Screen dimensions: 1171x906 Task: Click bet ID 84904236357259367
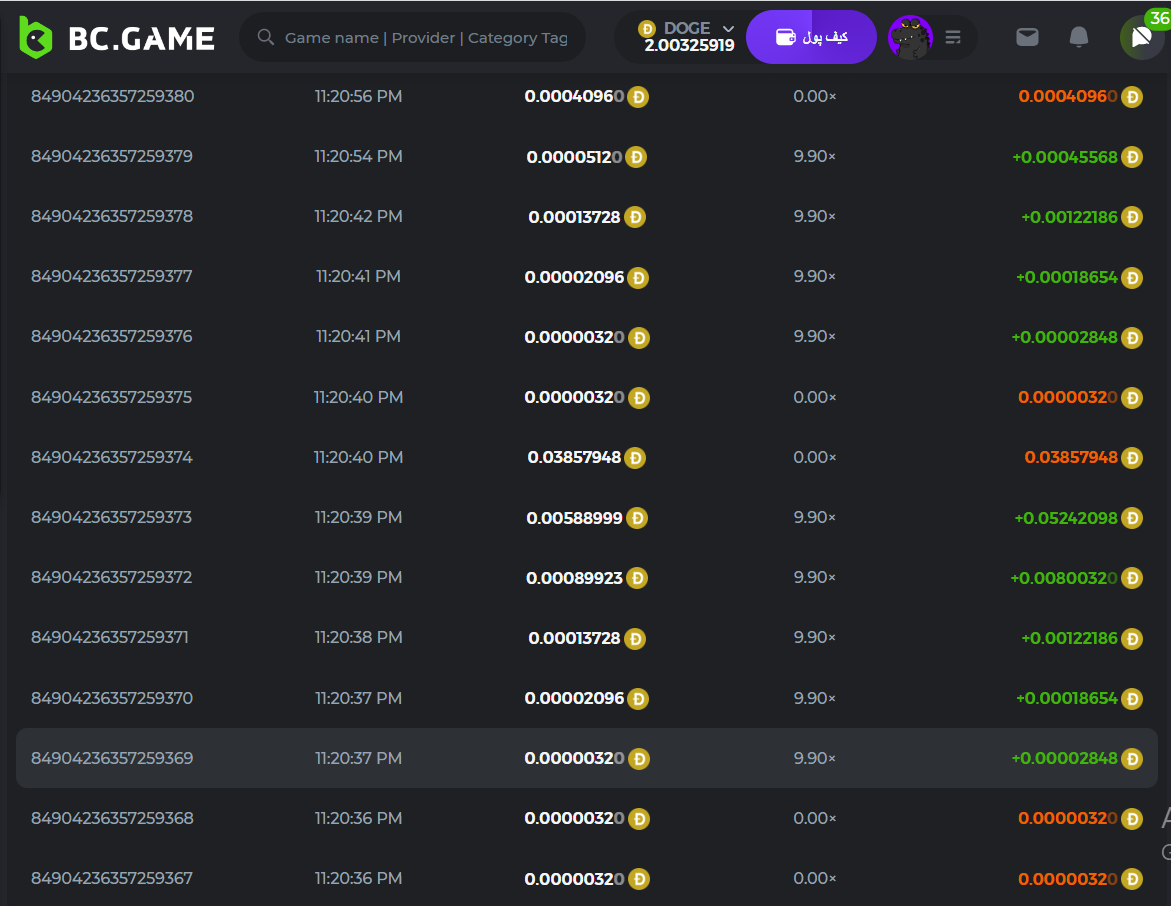[112, 879]
